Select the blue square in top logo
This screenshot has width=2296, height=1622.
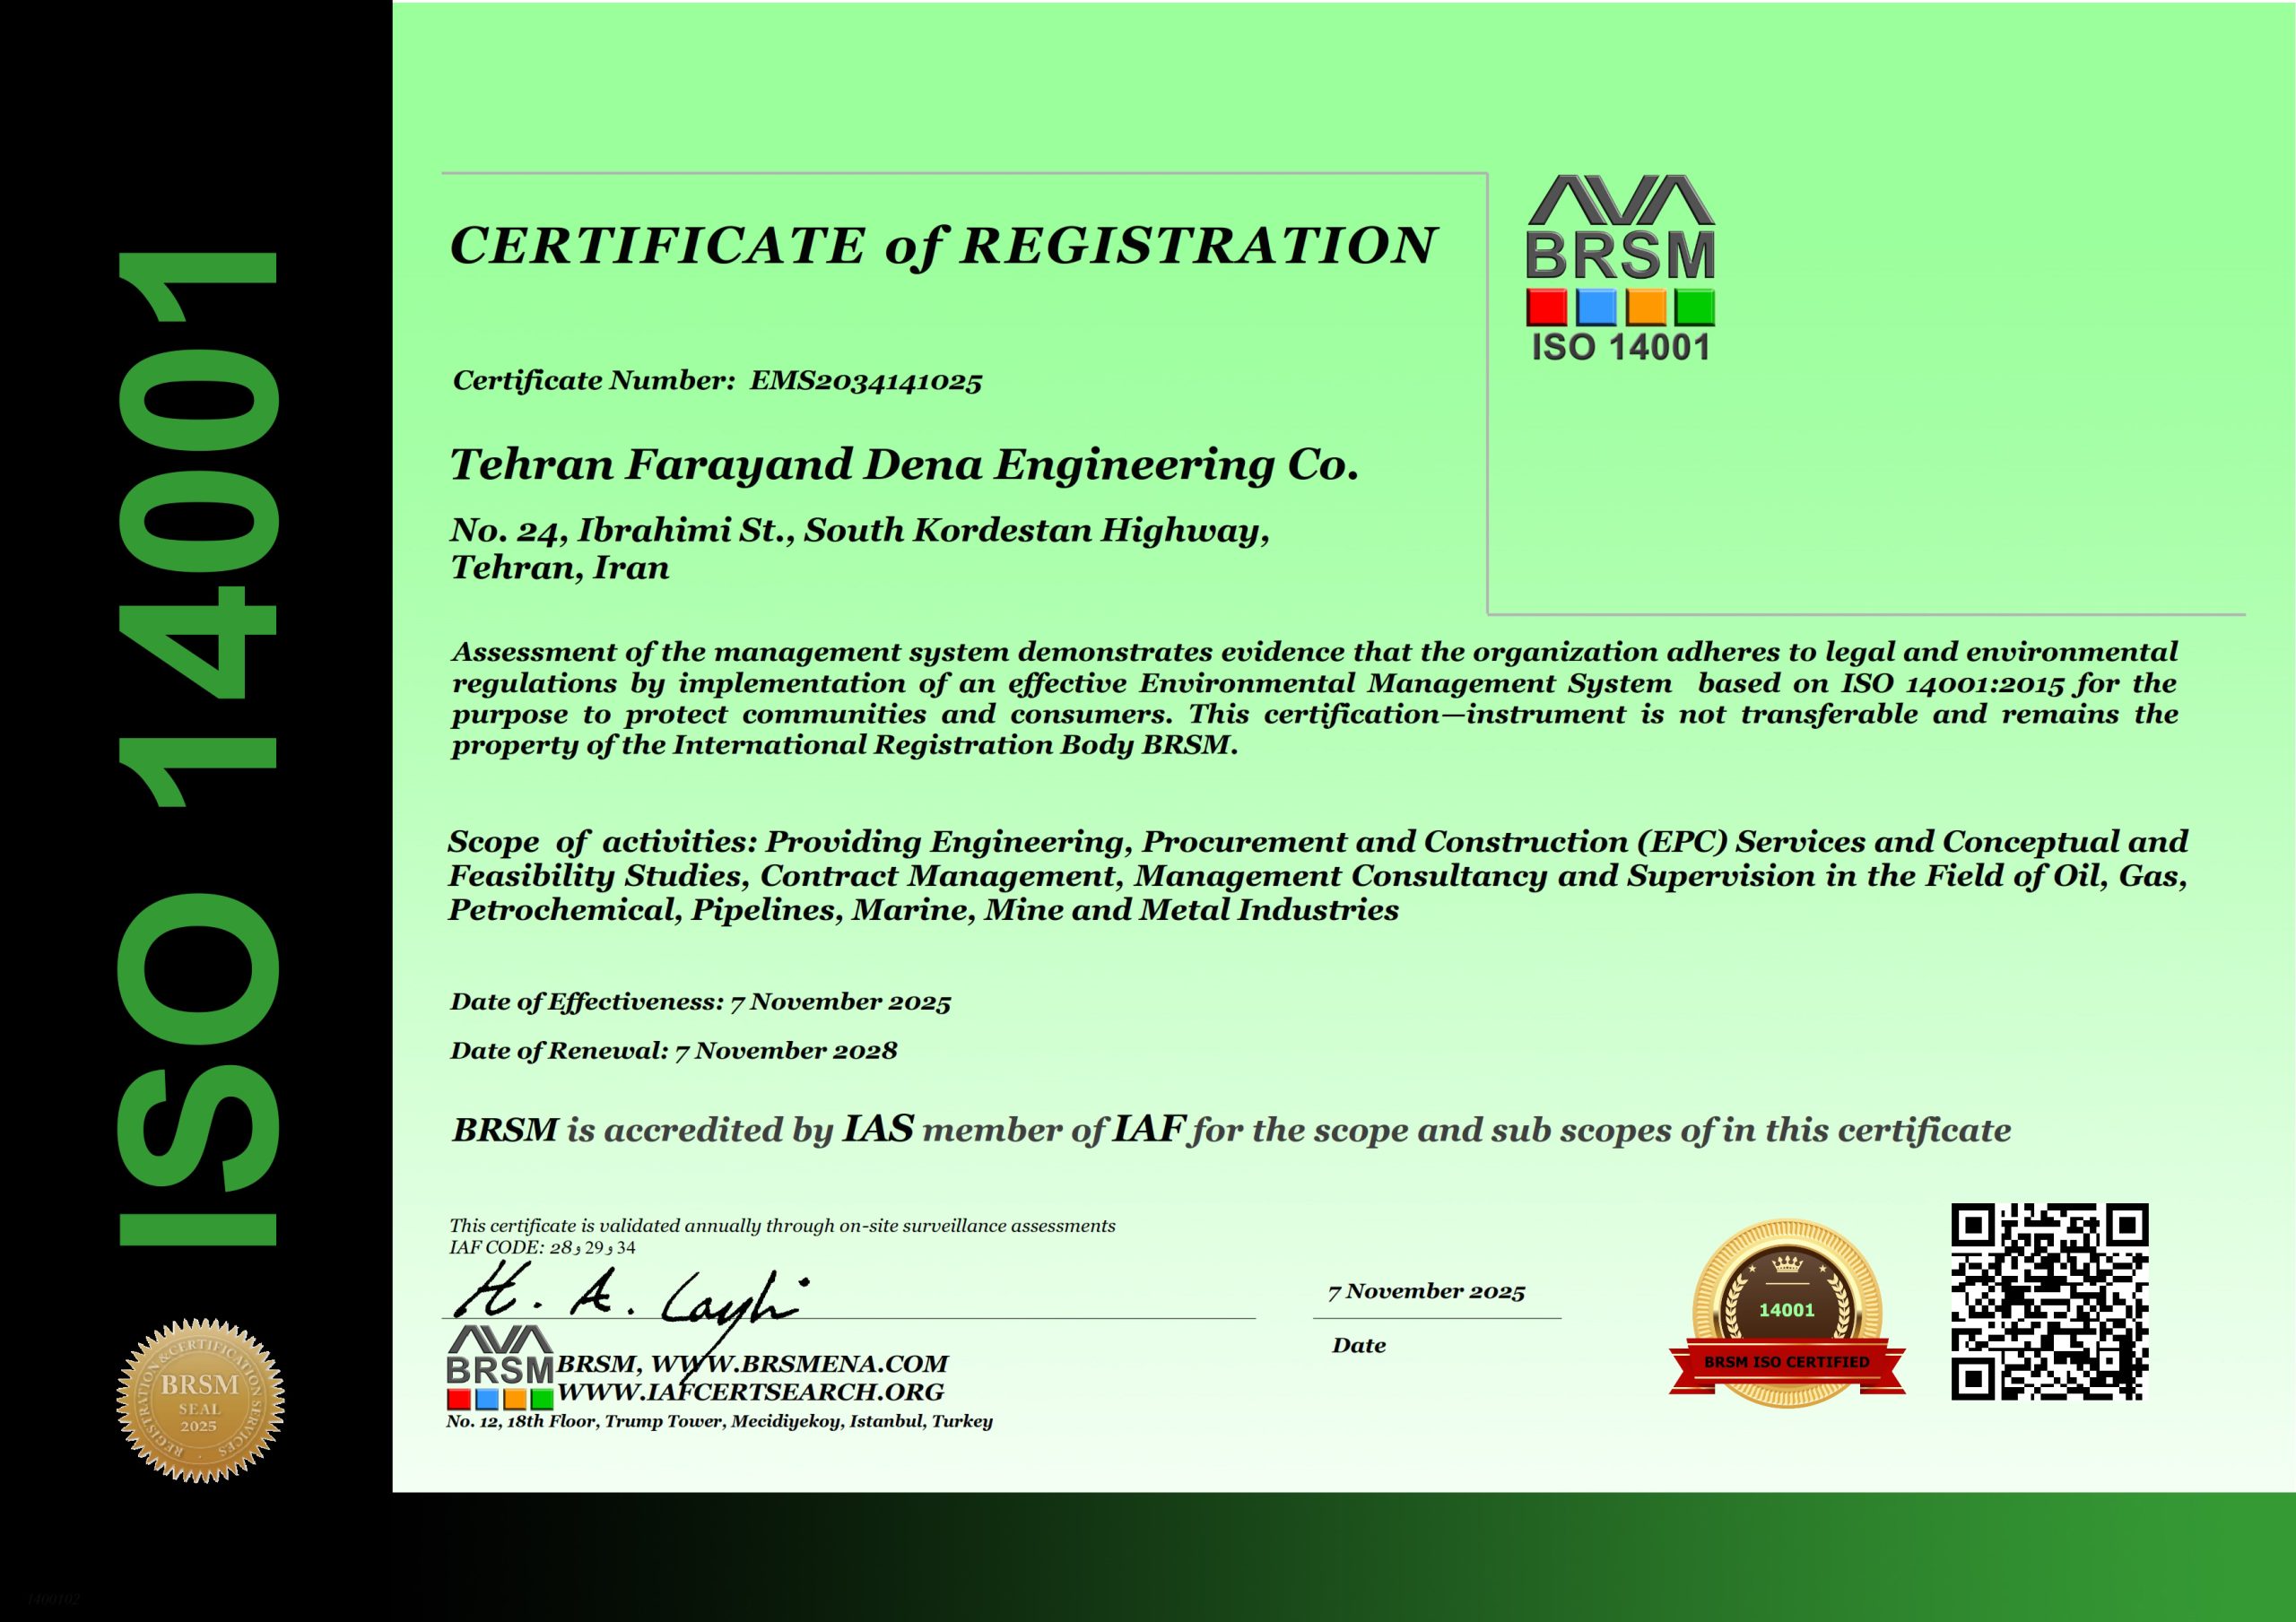point(1596,307)
